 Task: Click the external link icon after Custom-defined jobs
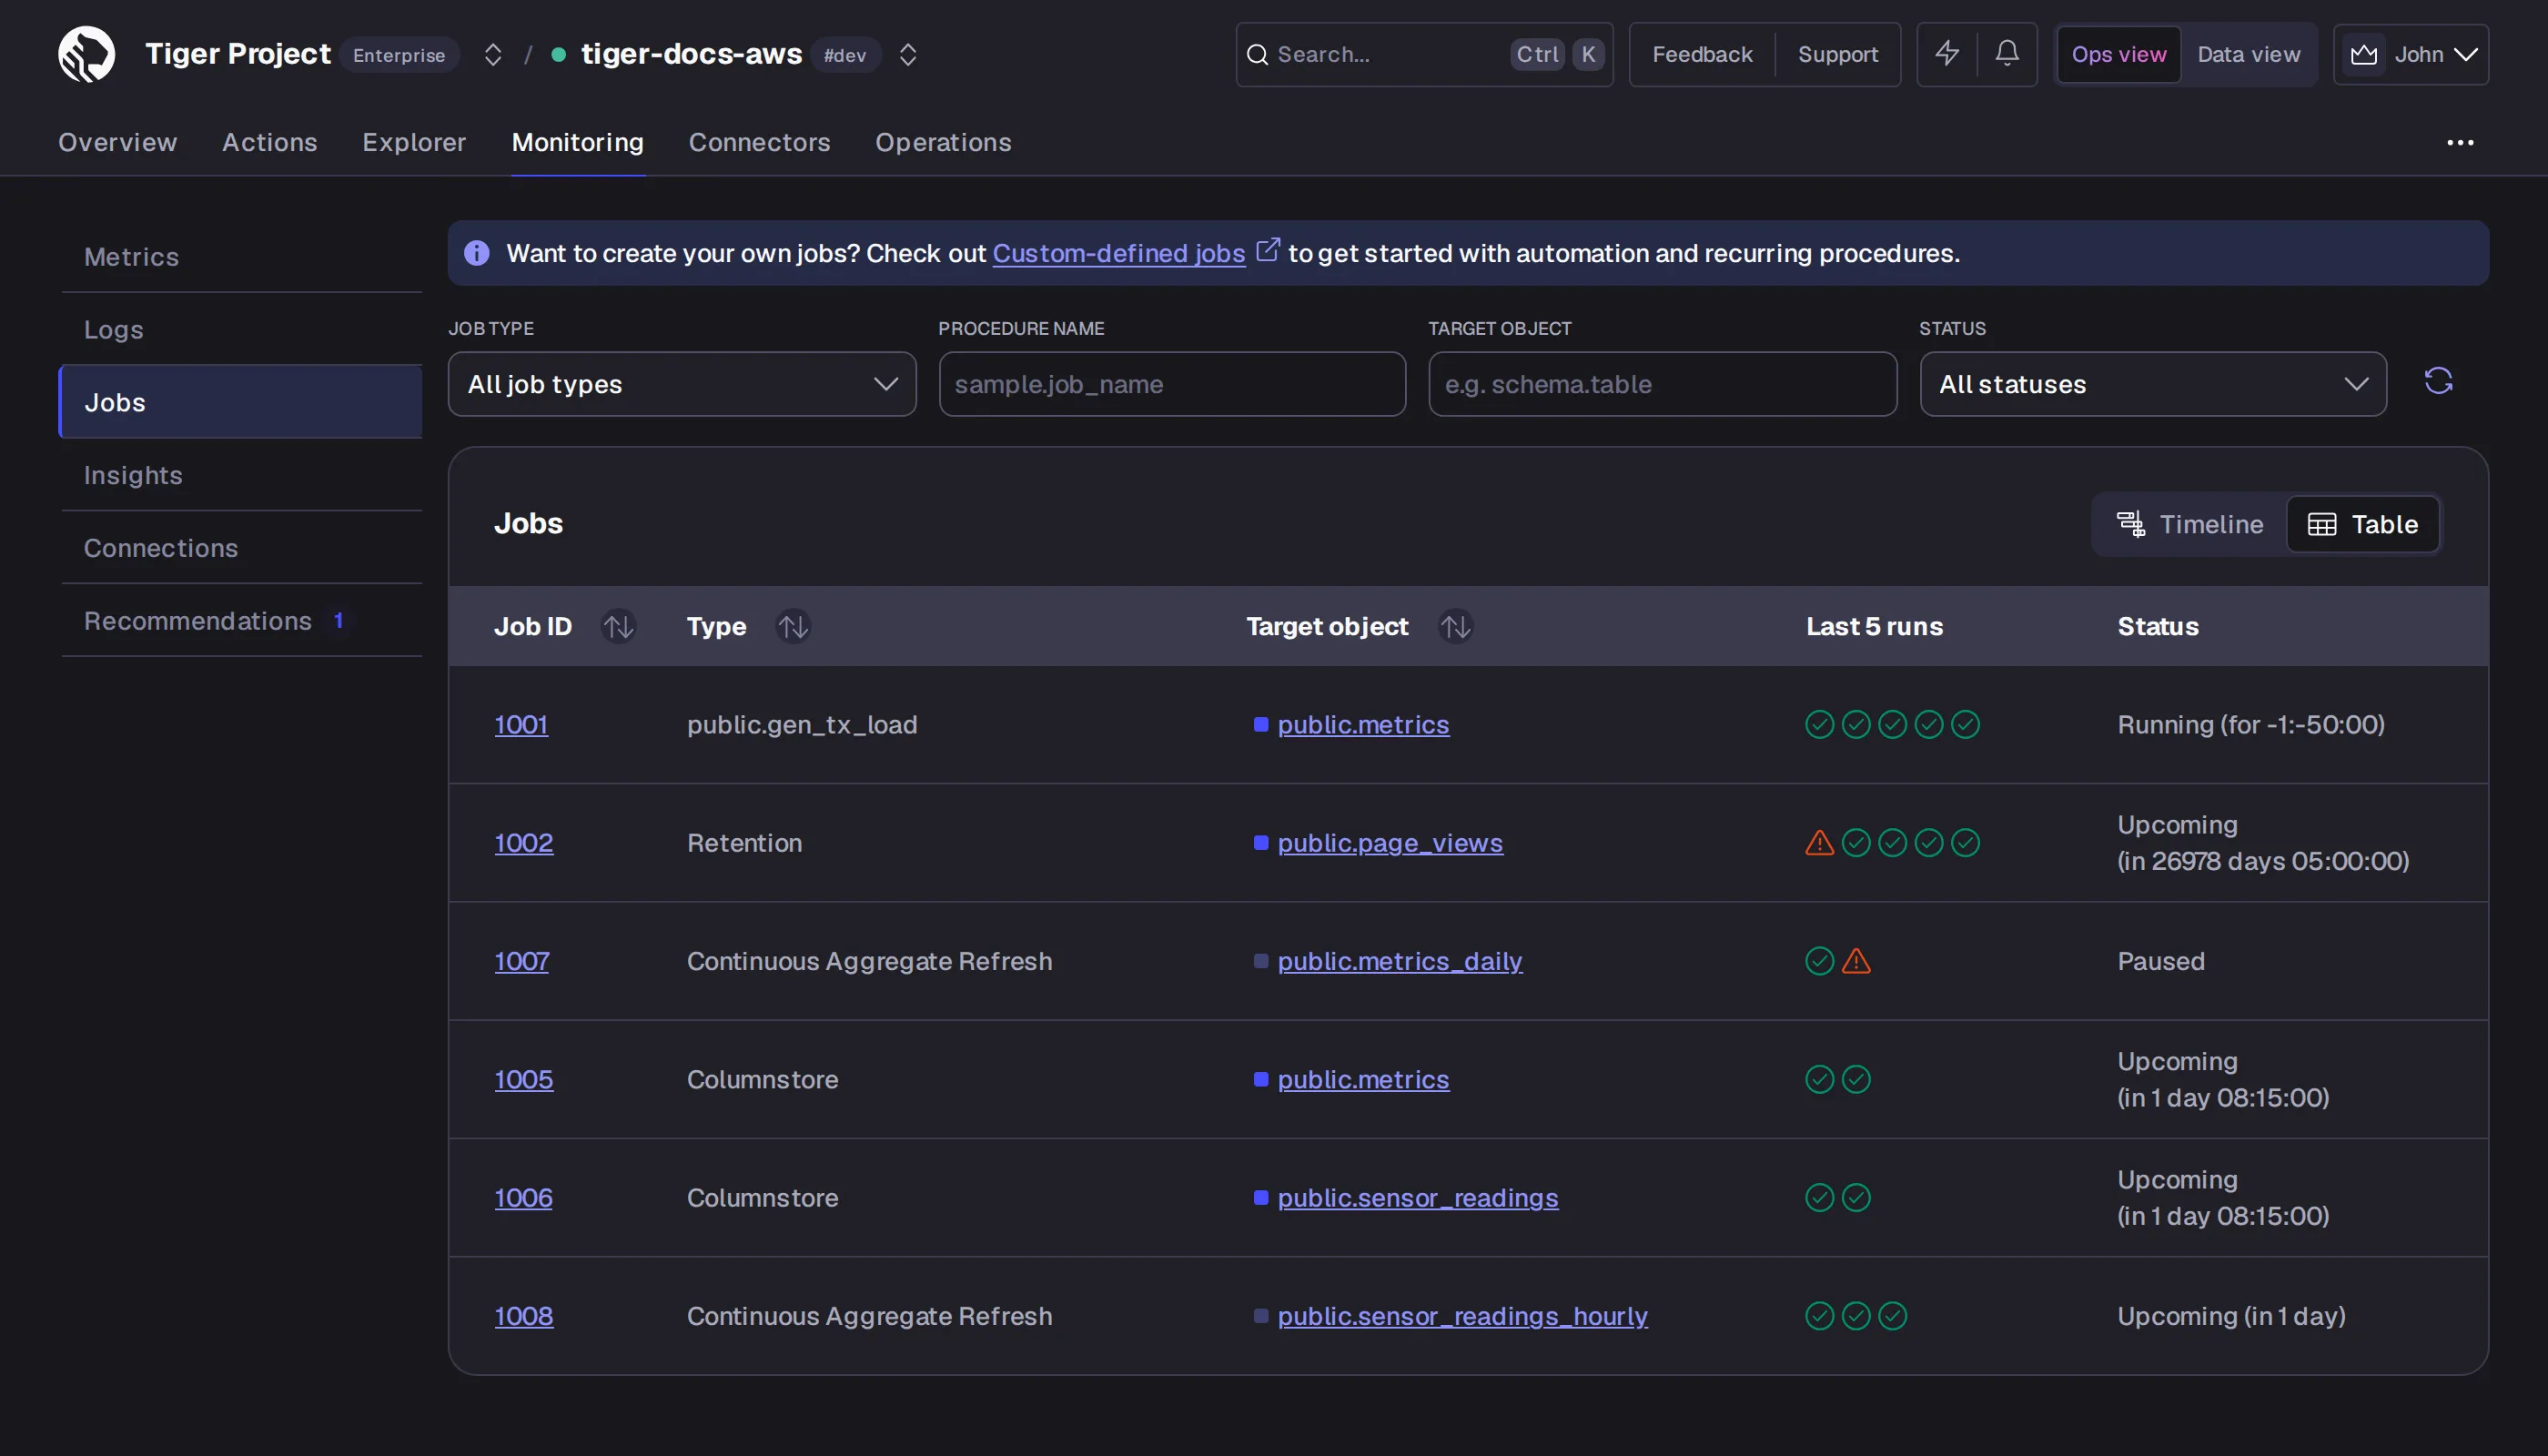[1267, 249]
